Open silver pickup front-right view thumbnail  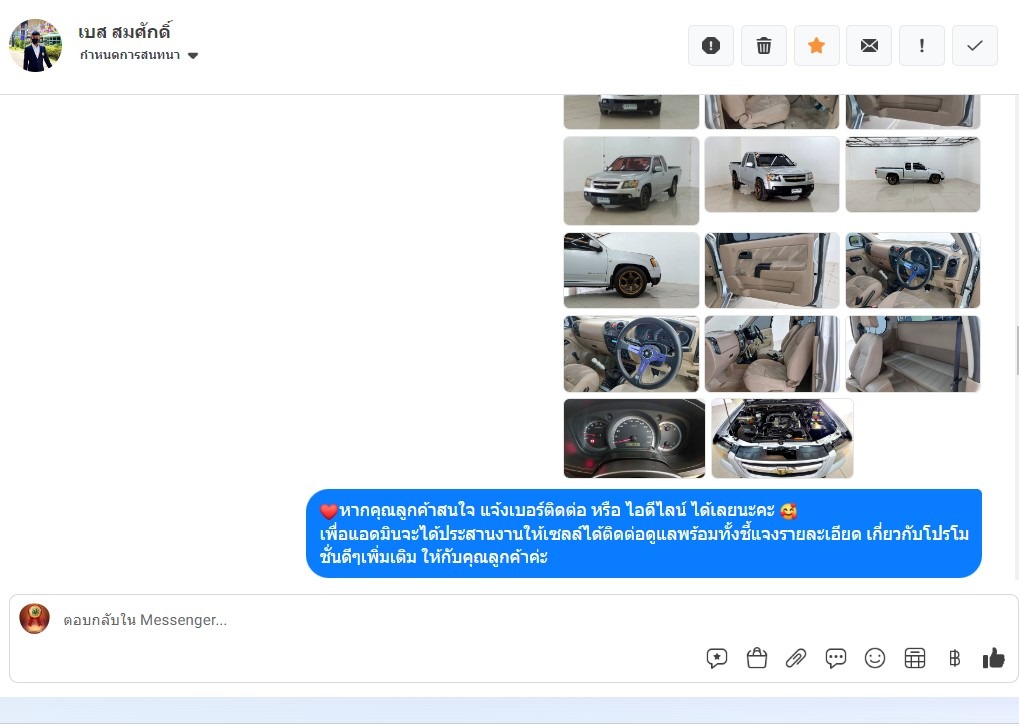772,174
